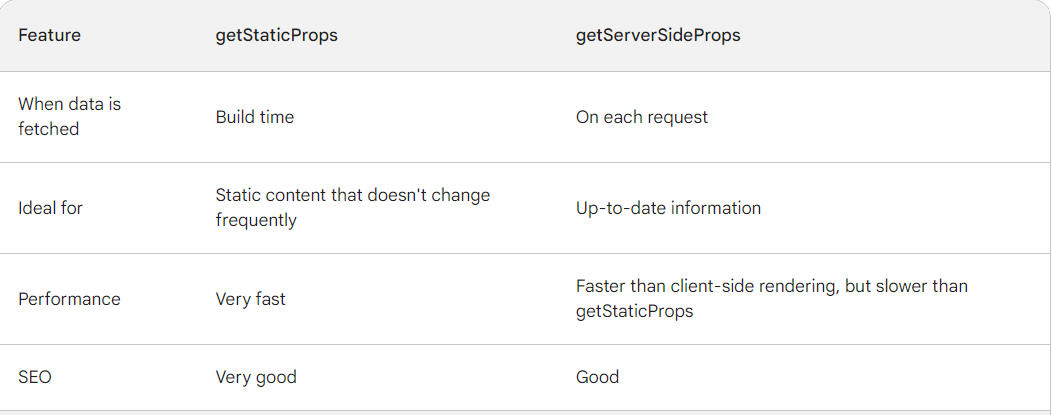Screen dimensions: 1052x415
Task: Click the 'Up-to-date information' cell
Action: (x=668, y=208)
